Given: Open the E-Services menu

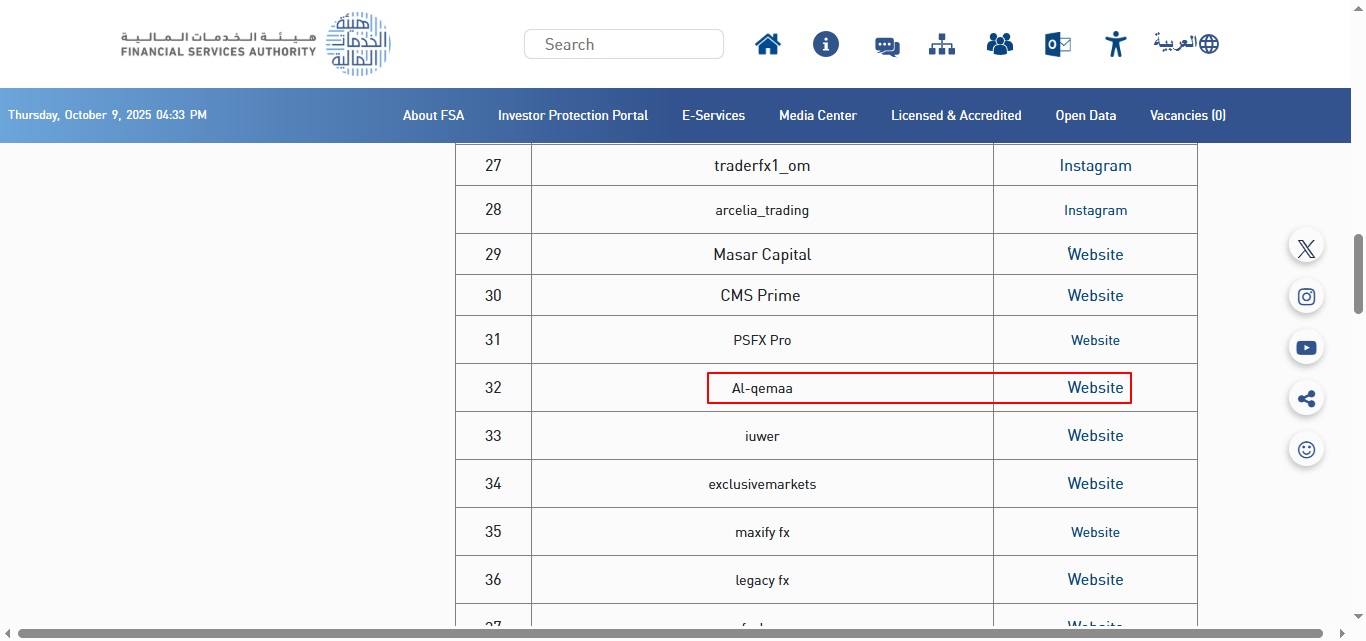Looking at the screenshot, I should [x=713, y=116].
